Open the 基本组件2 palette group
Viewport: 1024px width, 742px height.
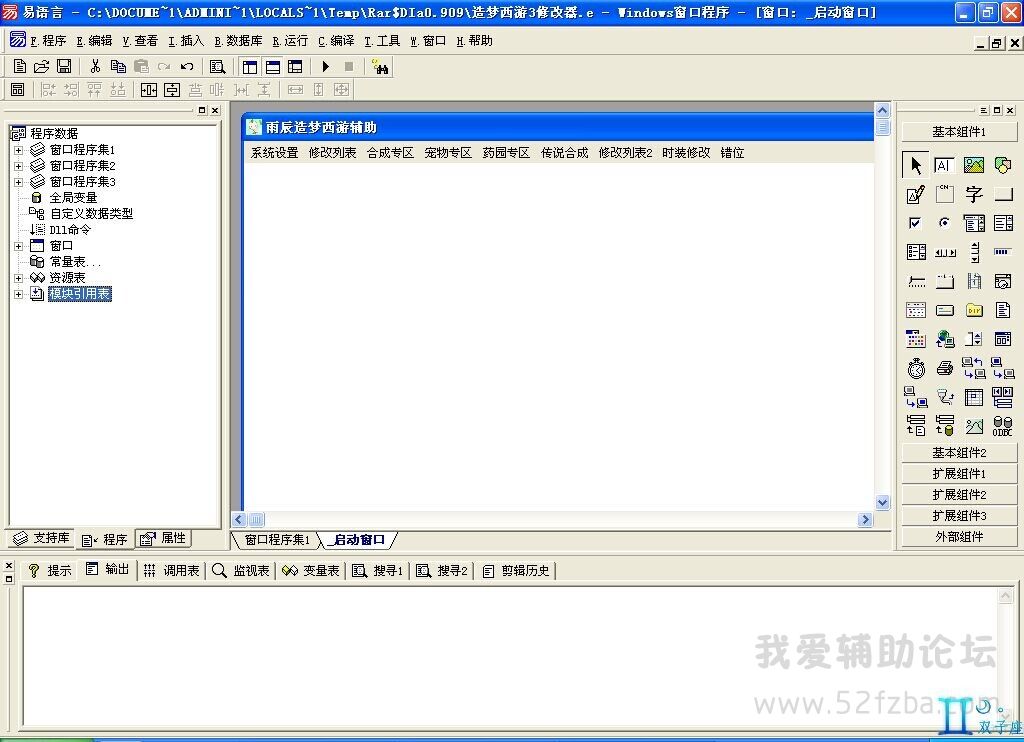click(959, 453)
